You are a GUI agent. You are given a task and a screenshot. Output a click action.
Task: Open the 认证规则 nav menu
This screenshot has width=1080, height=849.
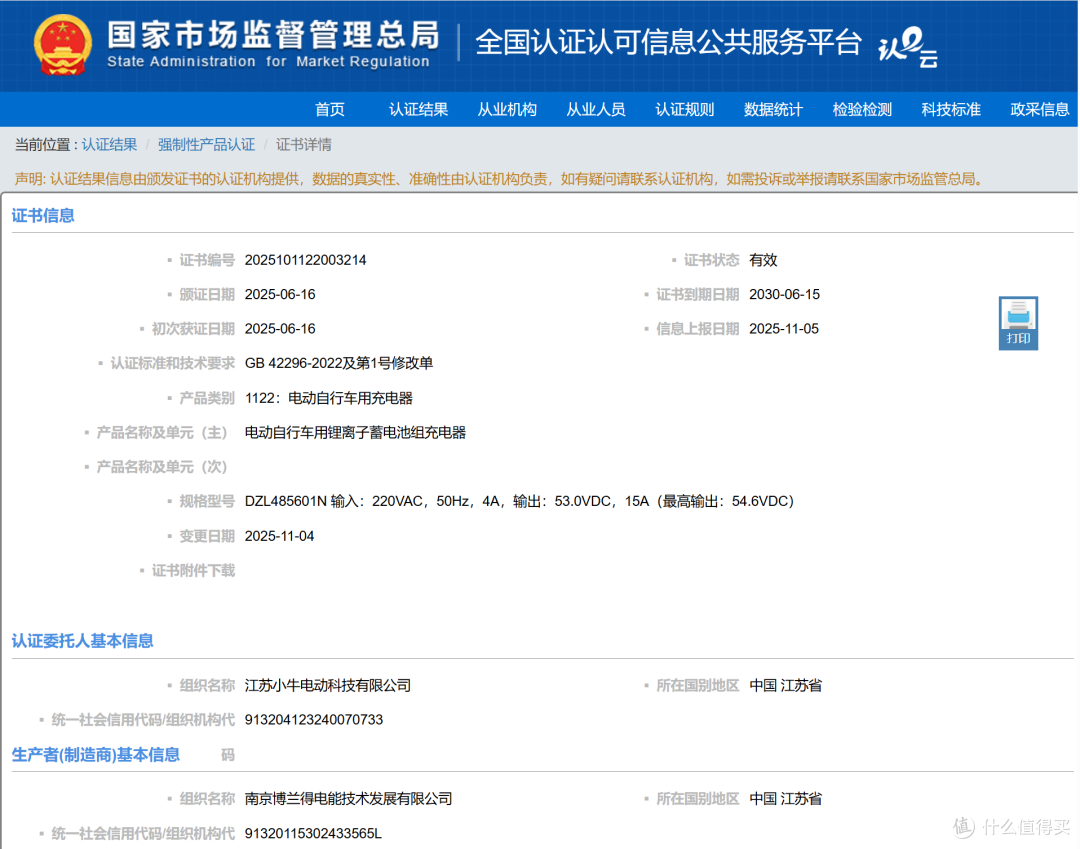[x=685, y=109]
